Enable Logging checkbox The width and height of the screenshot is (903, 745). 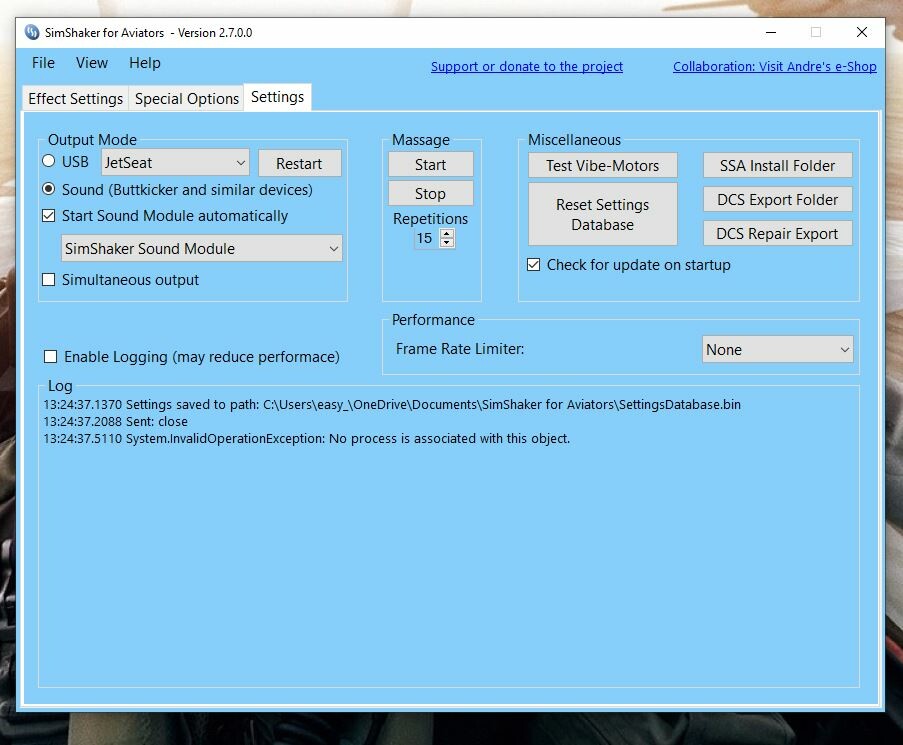(x=51, y=357)
